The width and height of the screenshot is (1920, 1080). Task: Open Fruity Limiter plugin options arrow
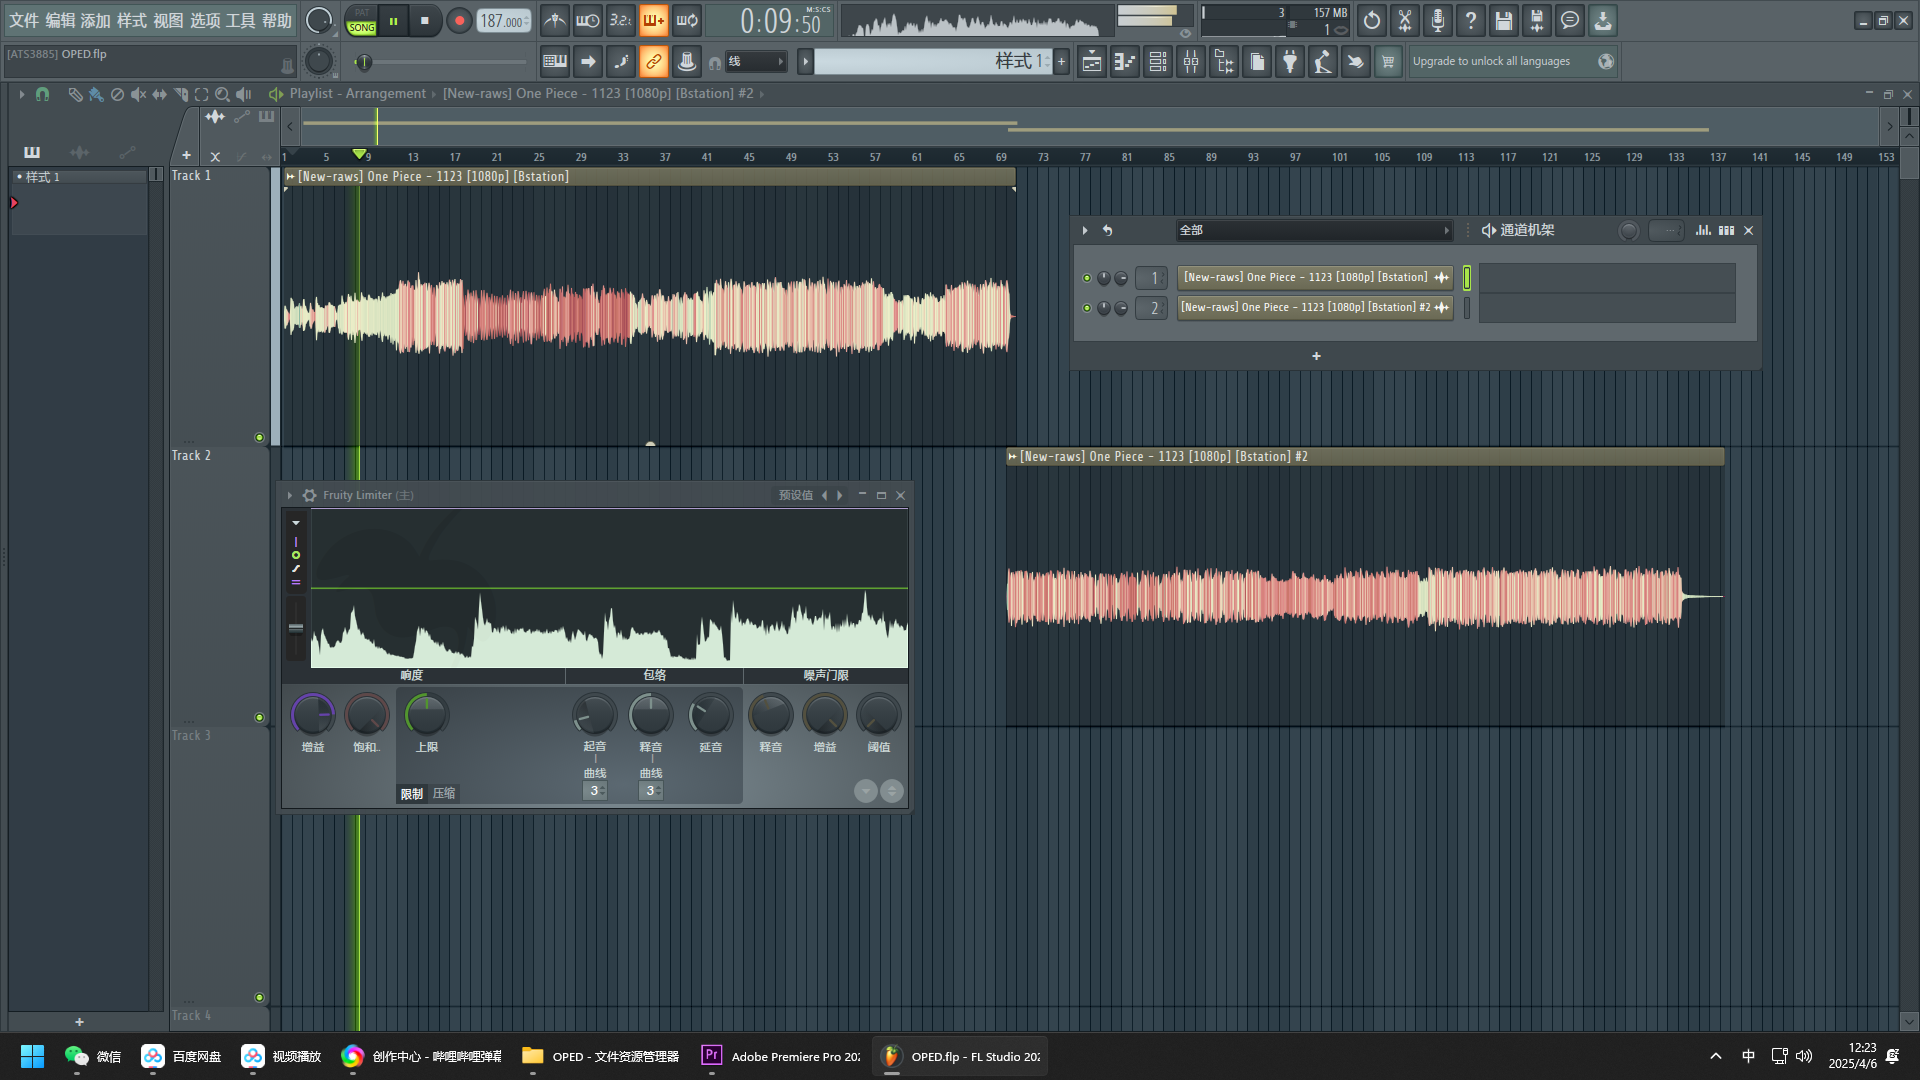[290, 495]
